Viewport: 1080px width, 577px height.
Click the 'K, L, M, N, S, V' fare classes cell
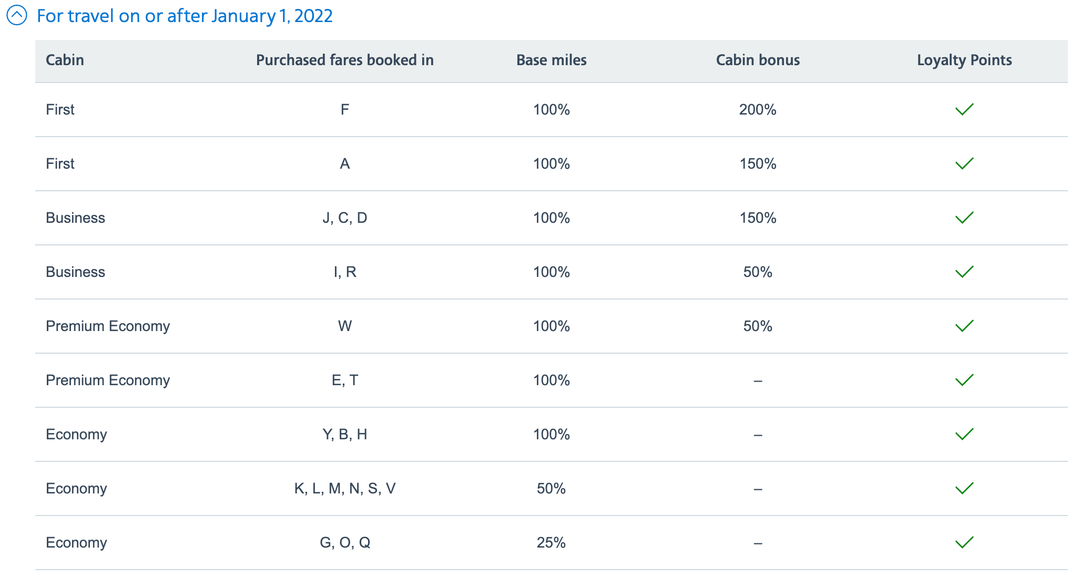pyautogui.click(x=345, y=488)
